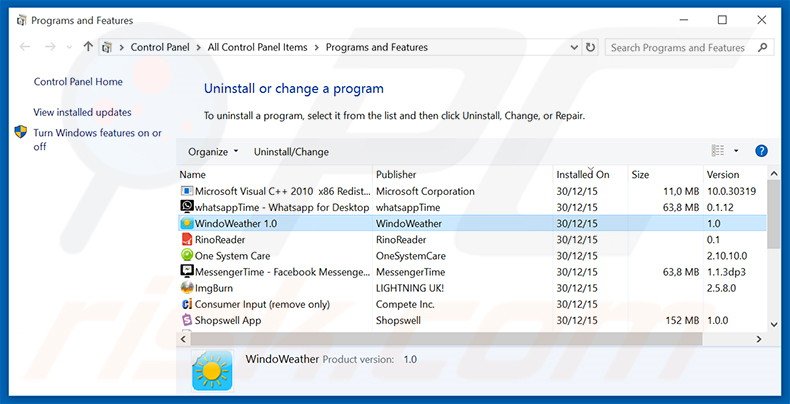Click the 2.5.8.0 version cell

(721, 288)
